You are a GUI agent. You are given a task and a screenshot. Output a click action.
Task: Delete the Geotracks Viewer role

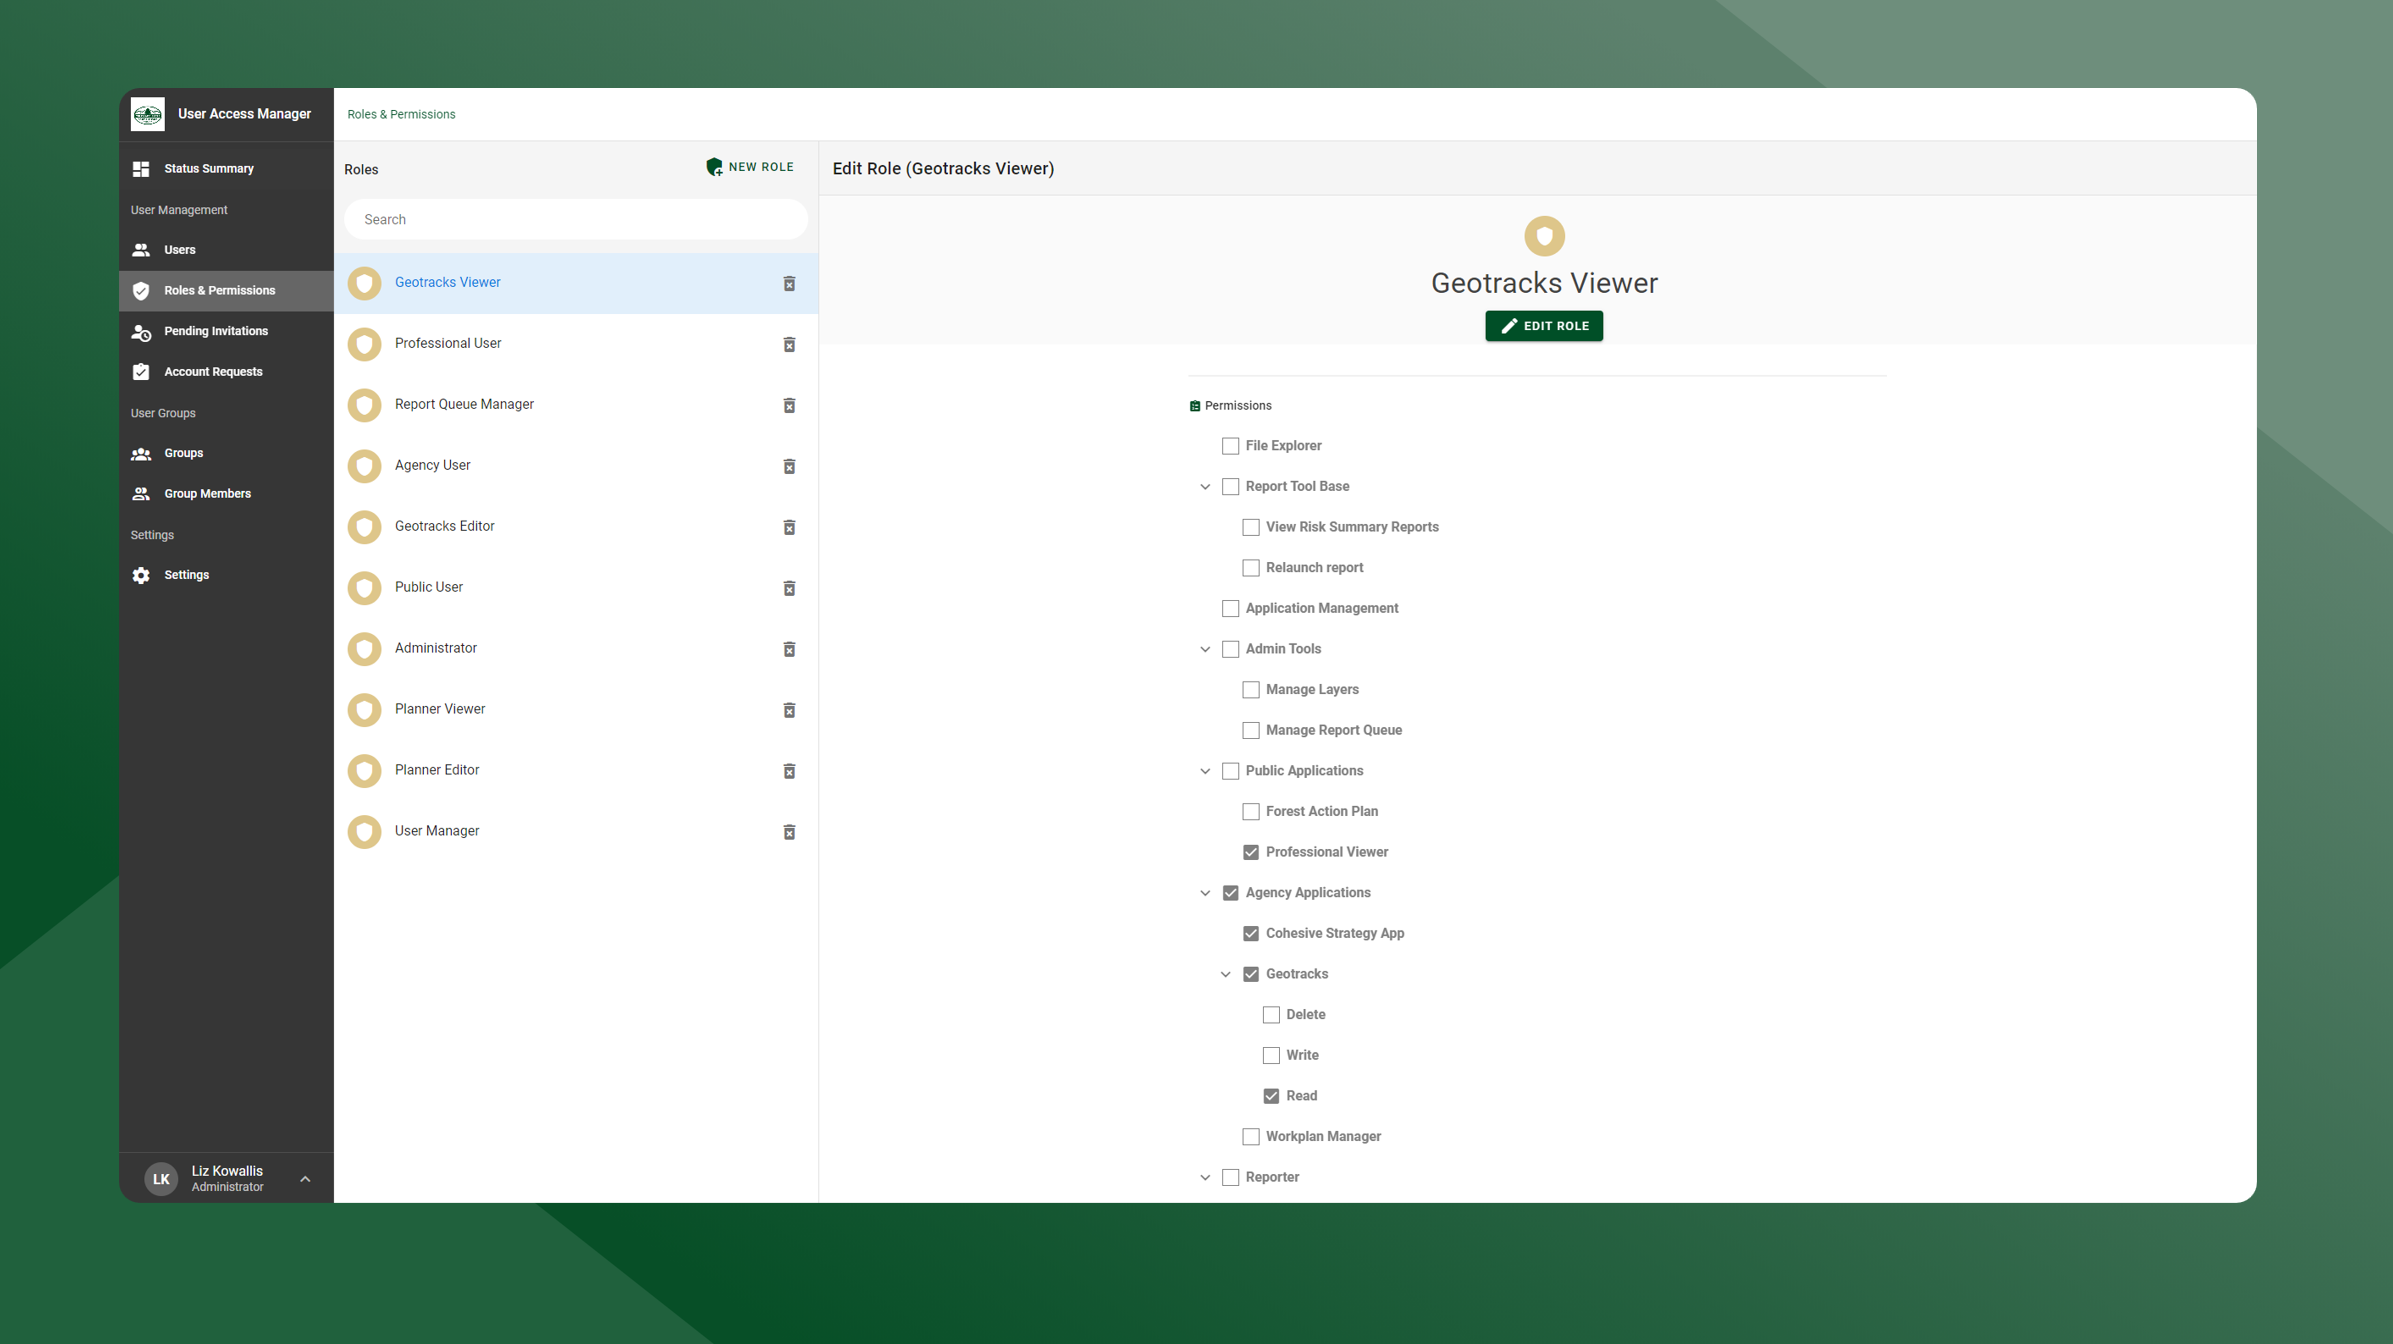[x=789, y=284]
